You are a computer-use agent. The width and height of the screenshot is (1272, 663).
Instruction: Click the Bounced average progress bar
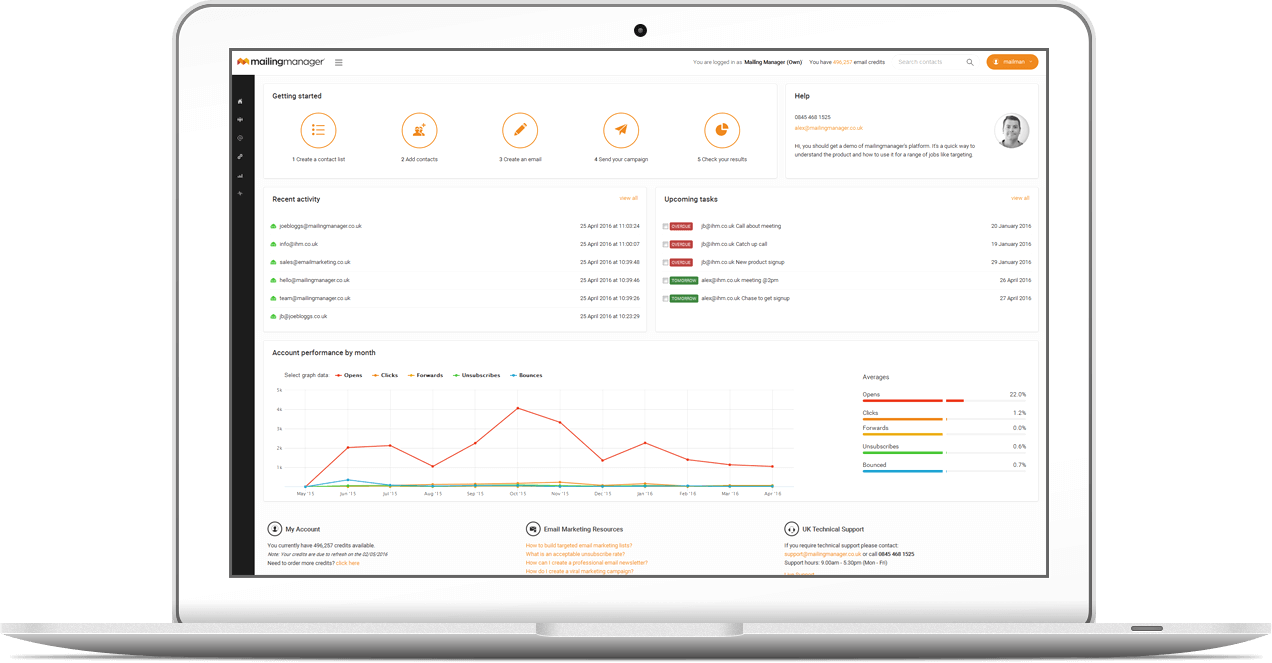click(x=944, y=470)
